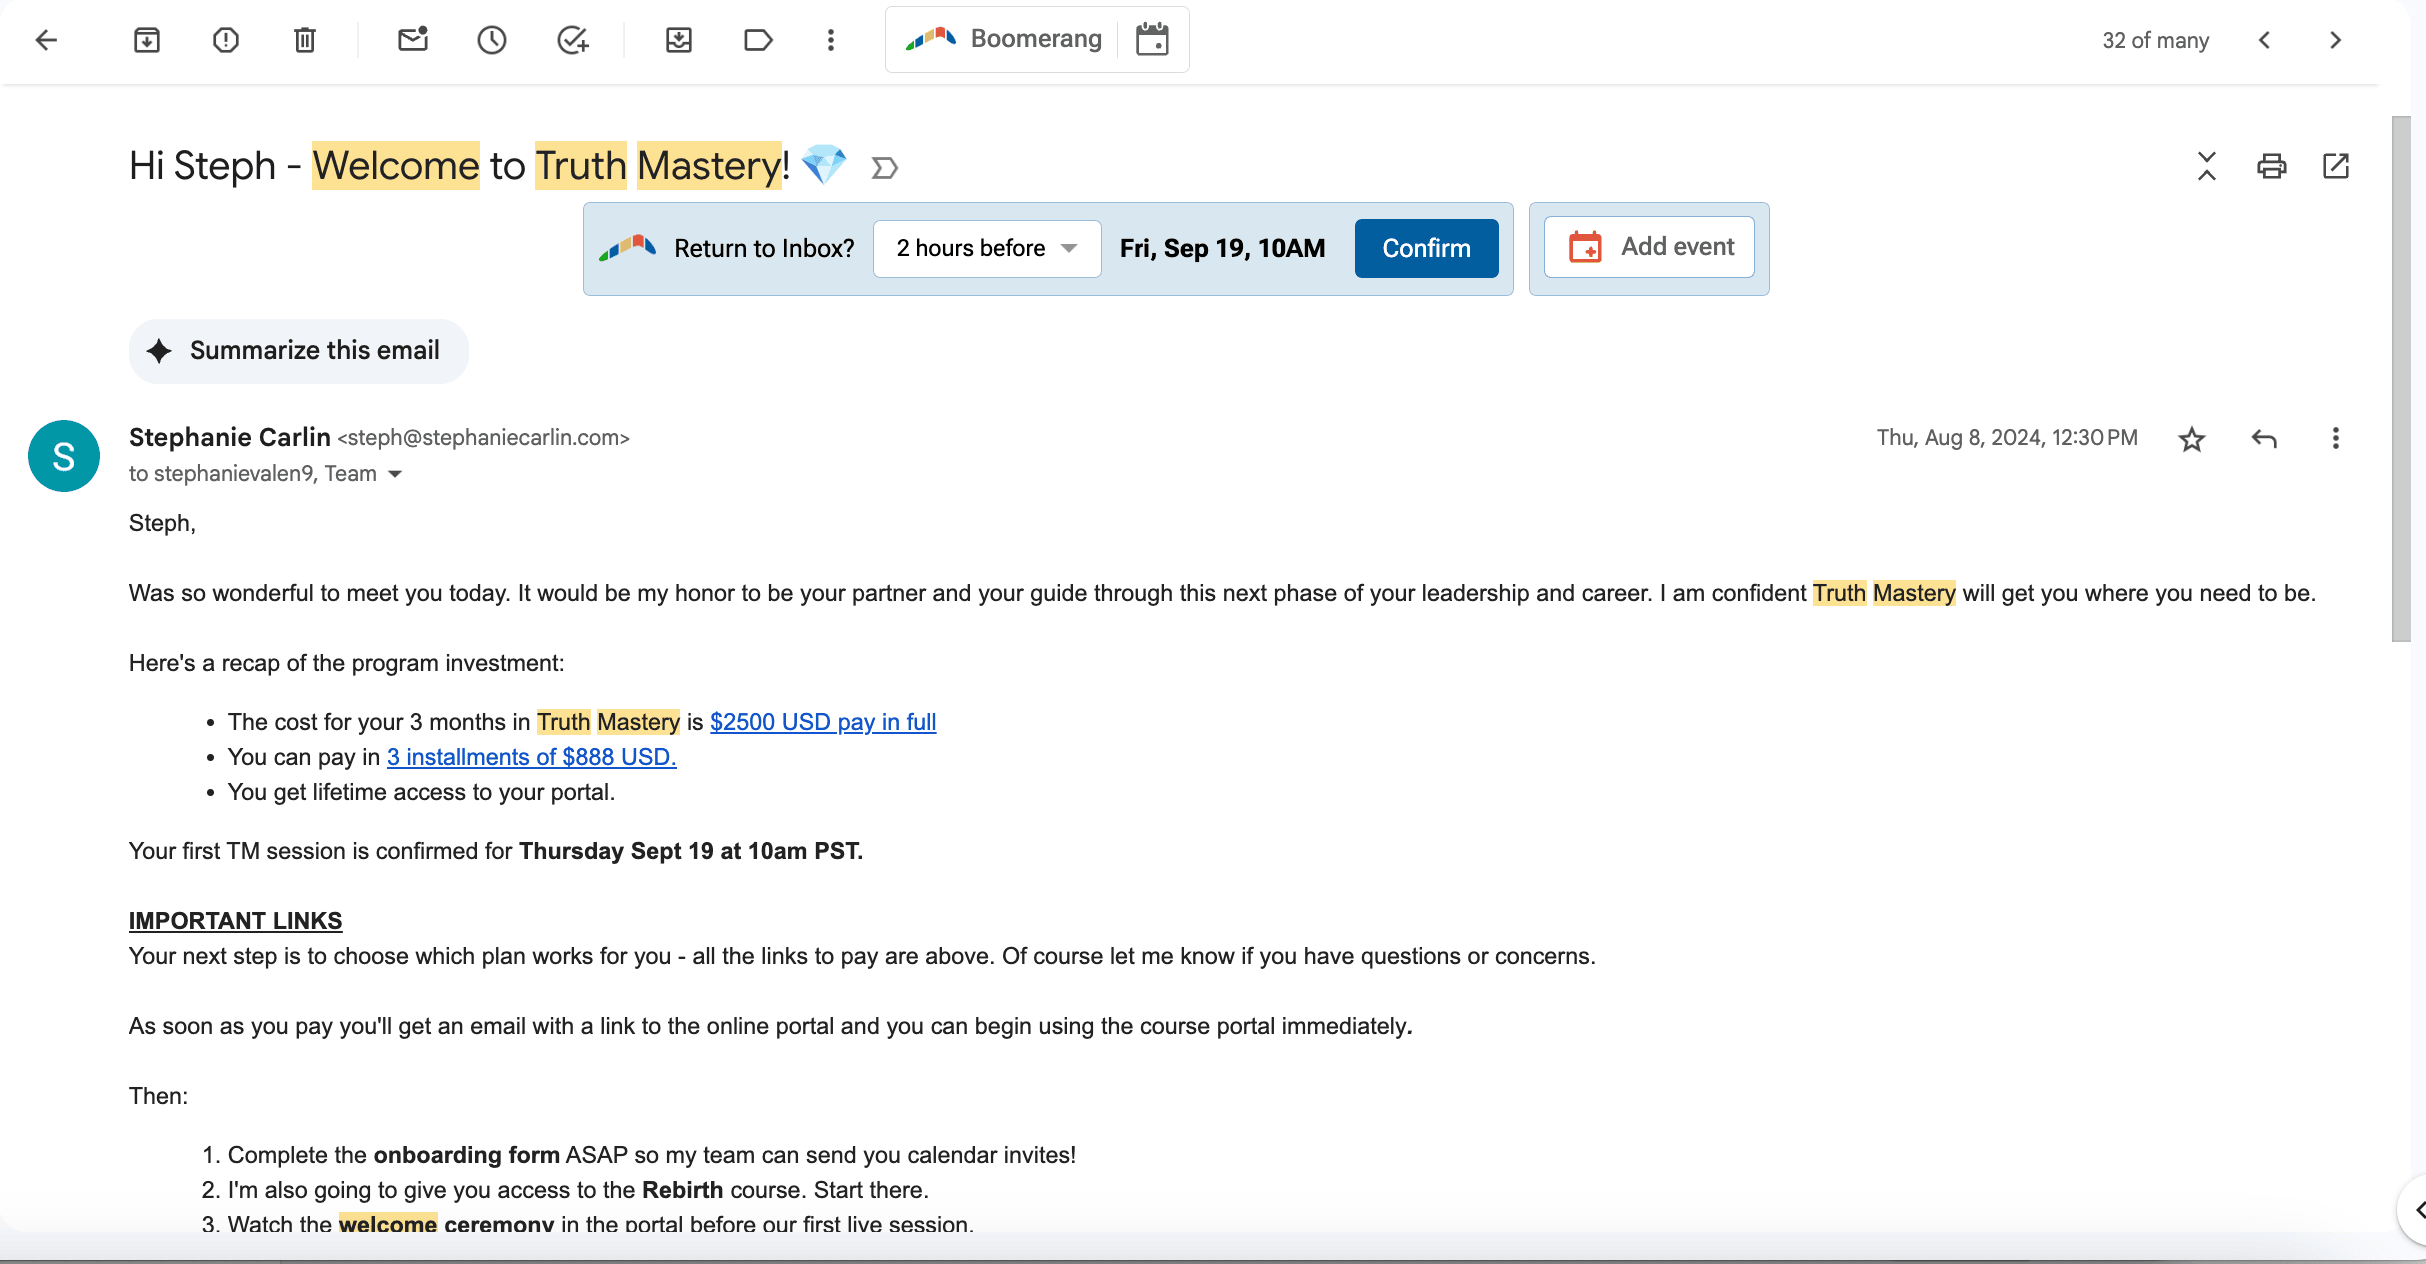Click the bold 'onboarding form' text

(466, 1155)
